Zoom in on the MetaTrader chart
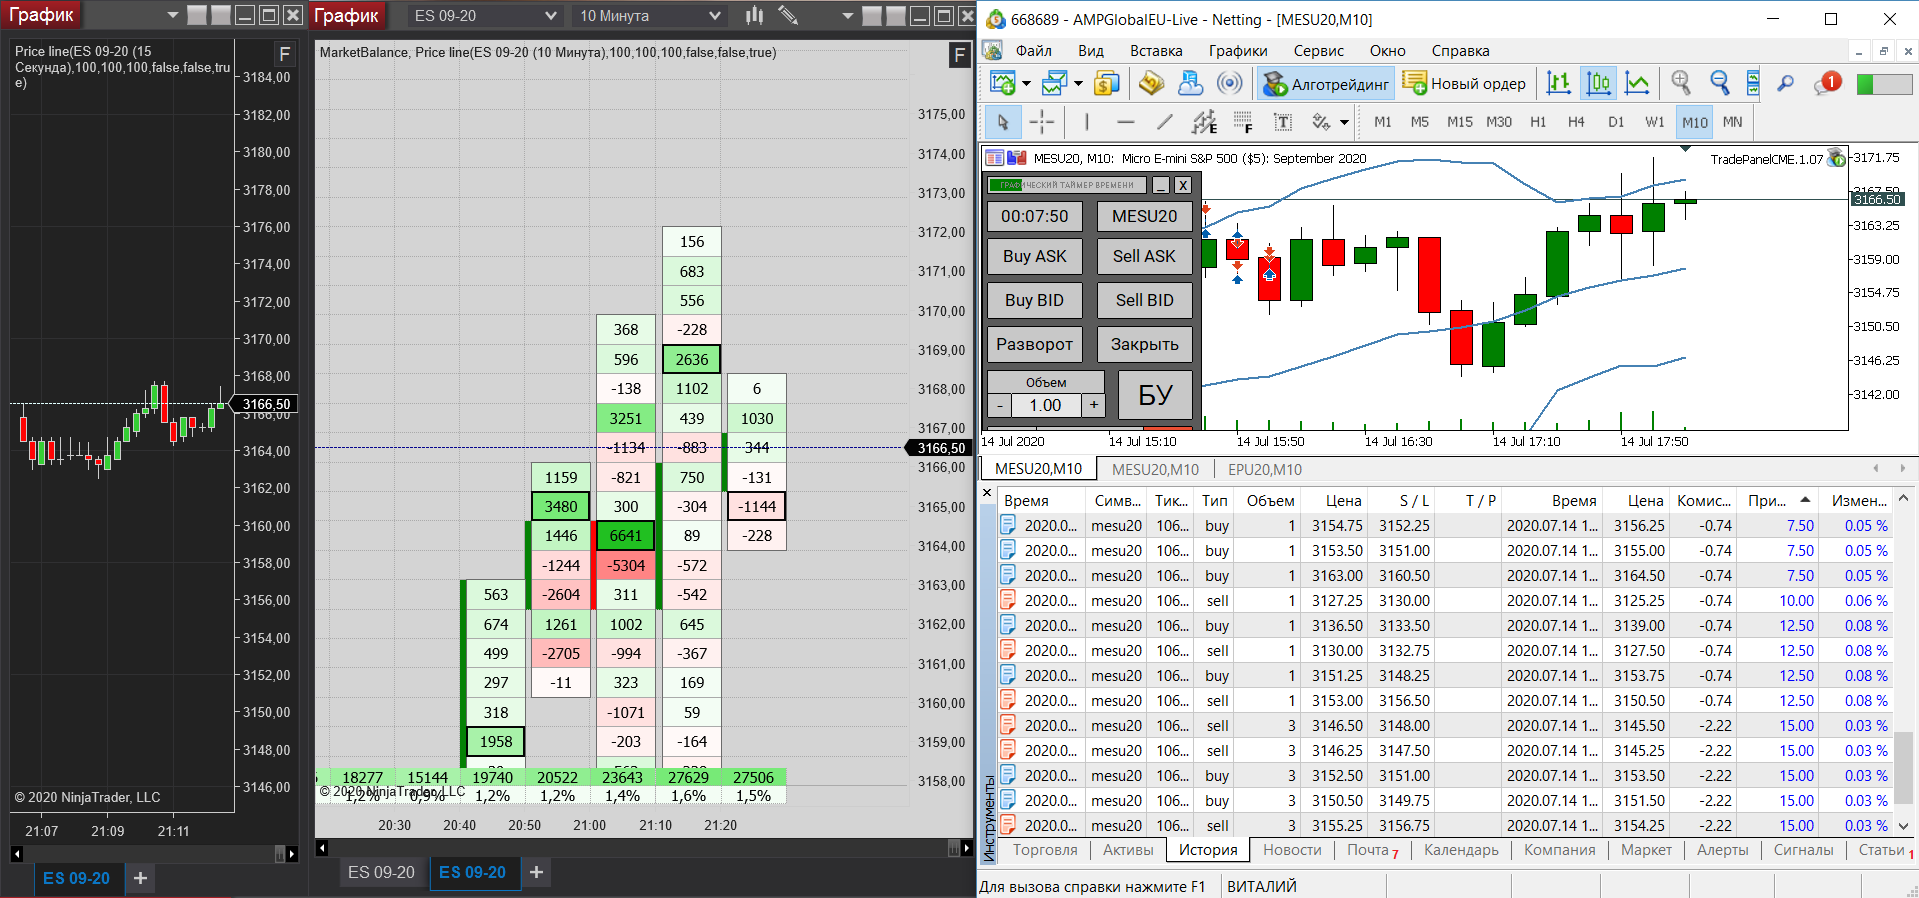This screenshot has width=1919, height=898. (1682, 84)
